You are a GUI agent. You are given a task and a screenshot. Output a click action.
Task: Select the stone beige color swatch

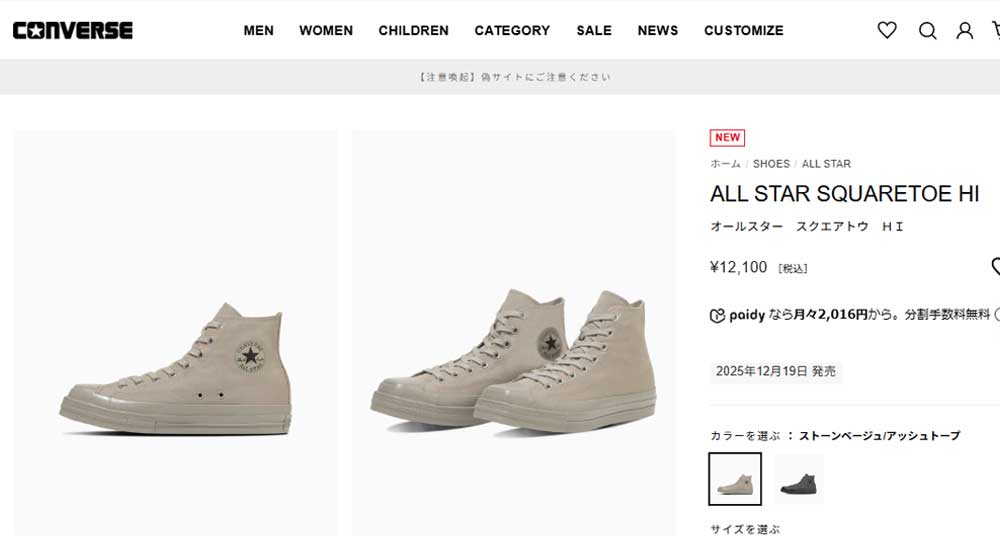coord(735,479)
